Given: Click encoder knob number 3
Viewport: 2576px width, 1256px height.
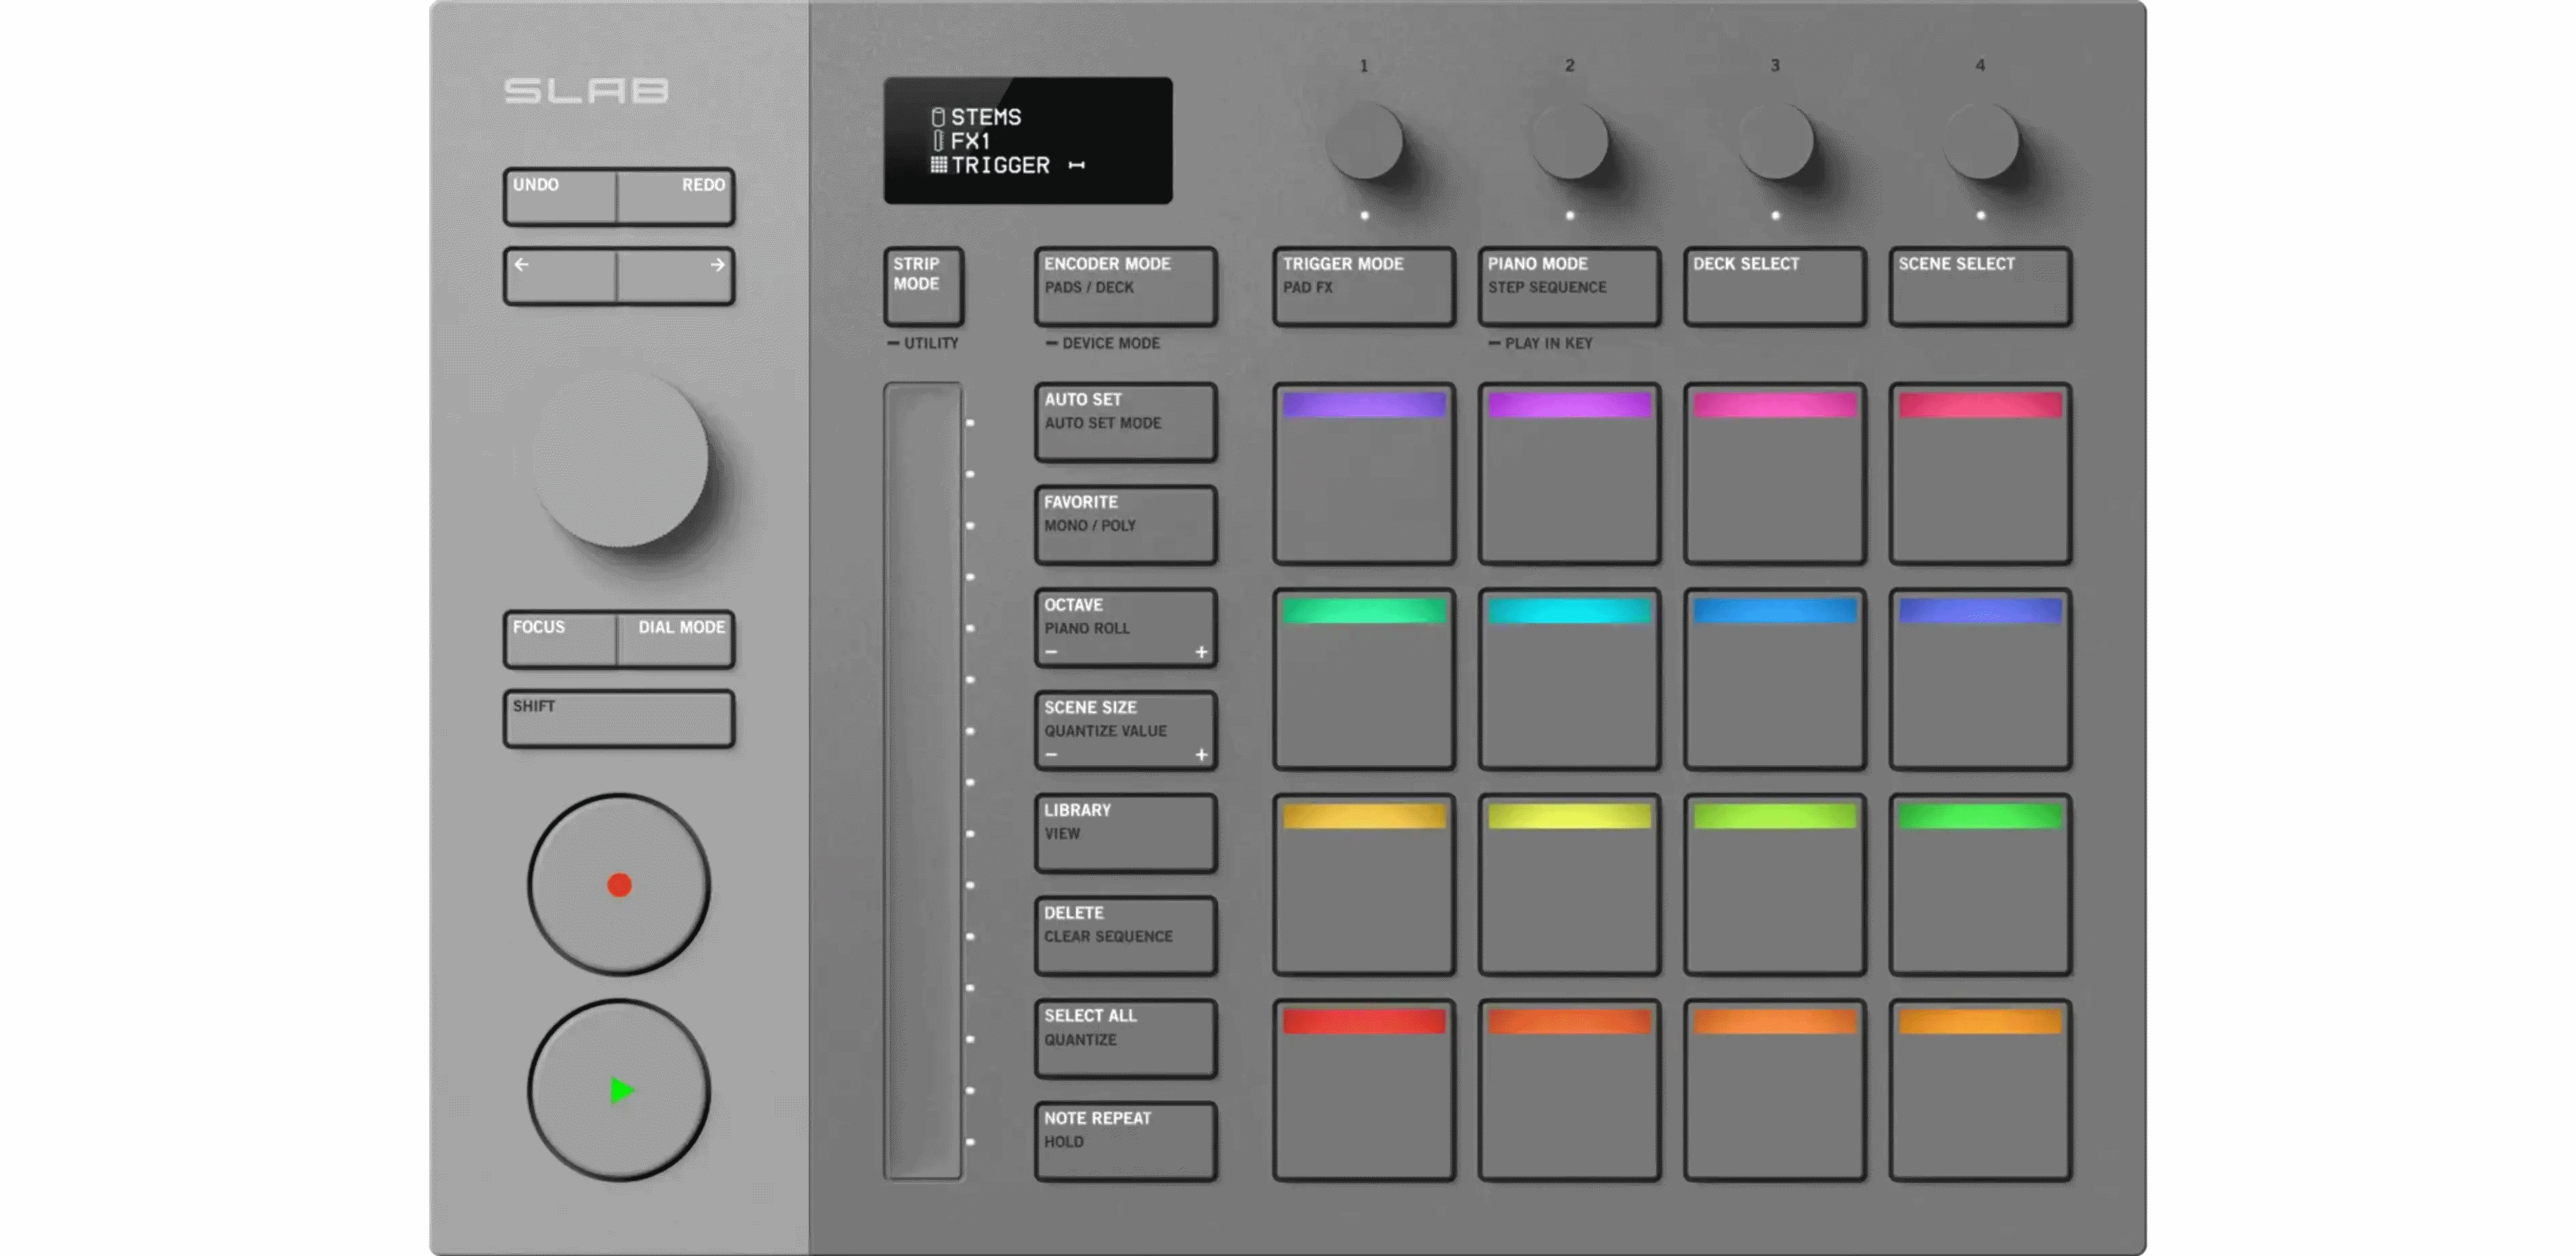Looking at the screenshot, I should 1774,142.
